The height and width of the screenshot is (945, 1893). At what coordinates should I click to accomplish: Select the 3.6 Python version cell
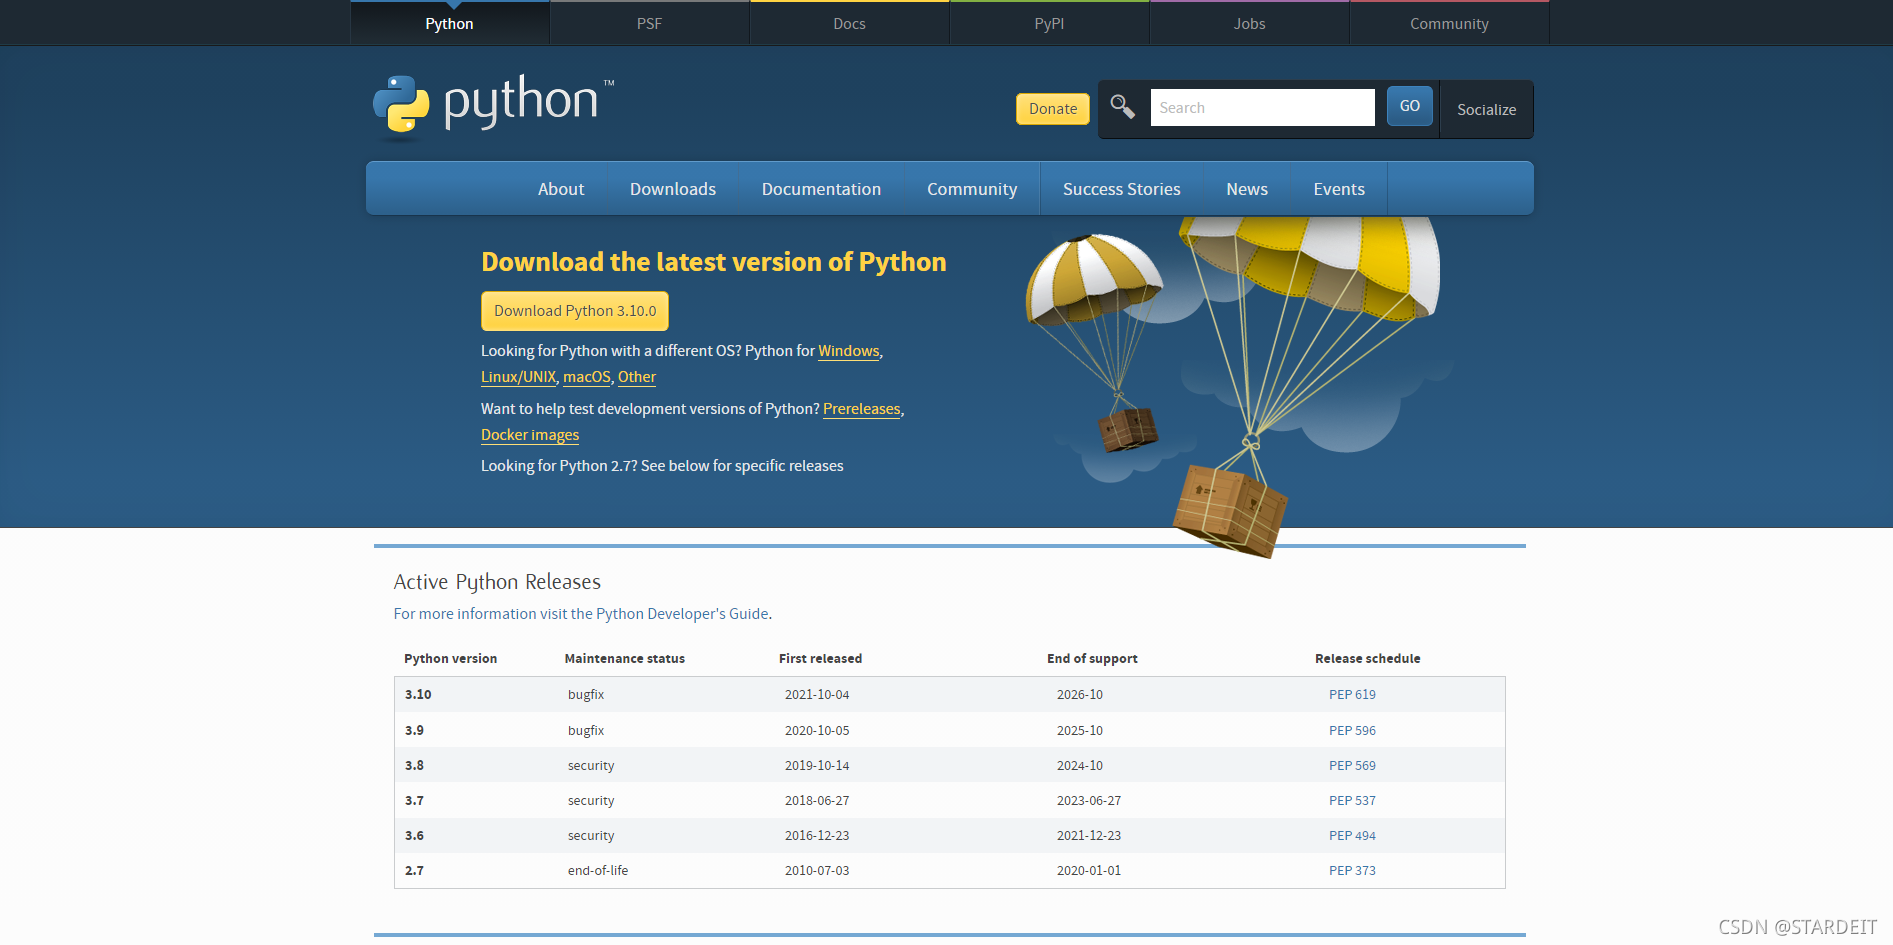[414, 835]
